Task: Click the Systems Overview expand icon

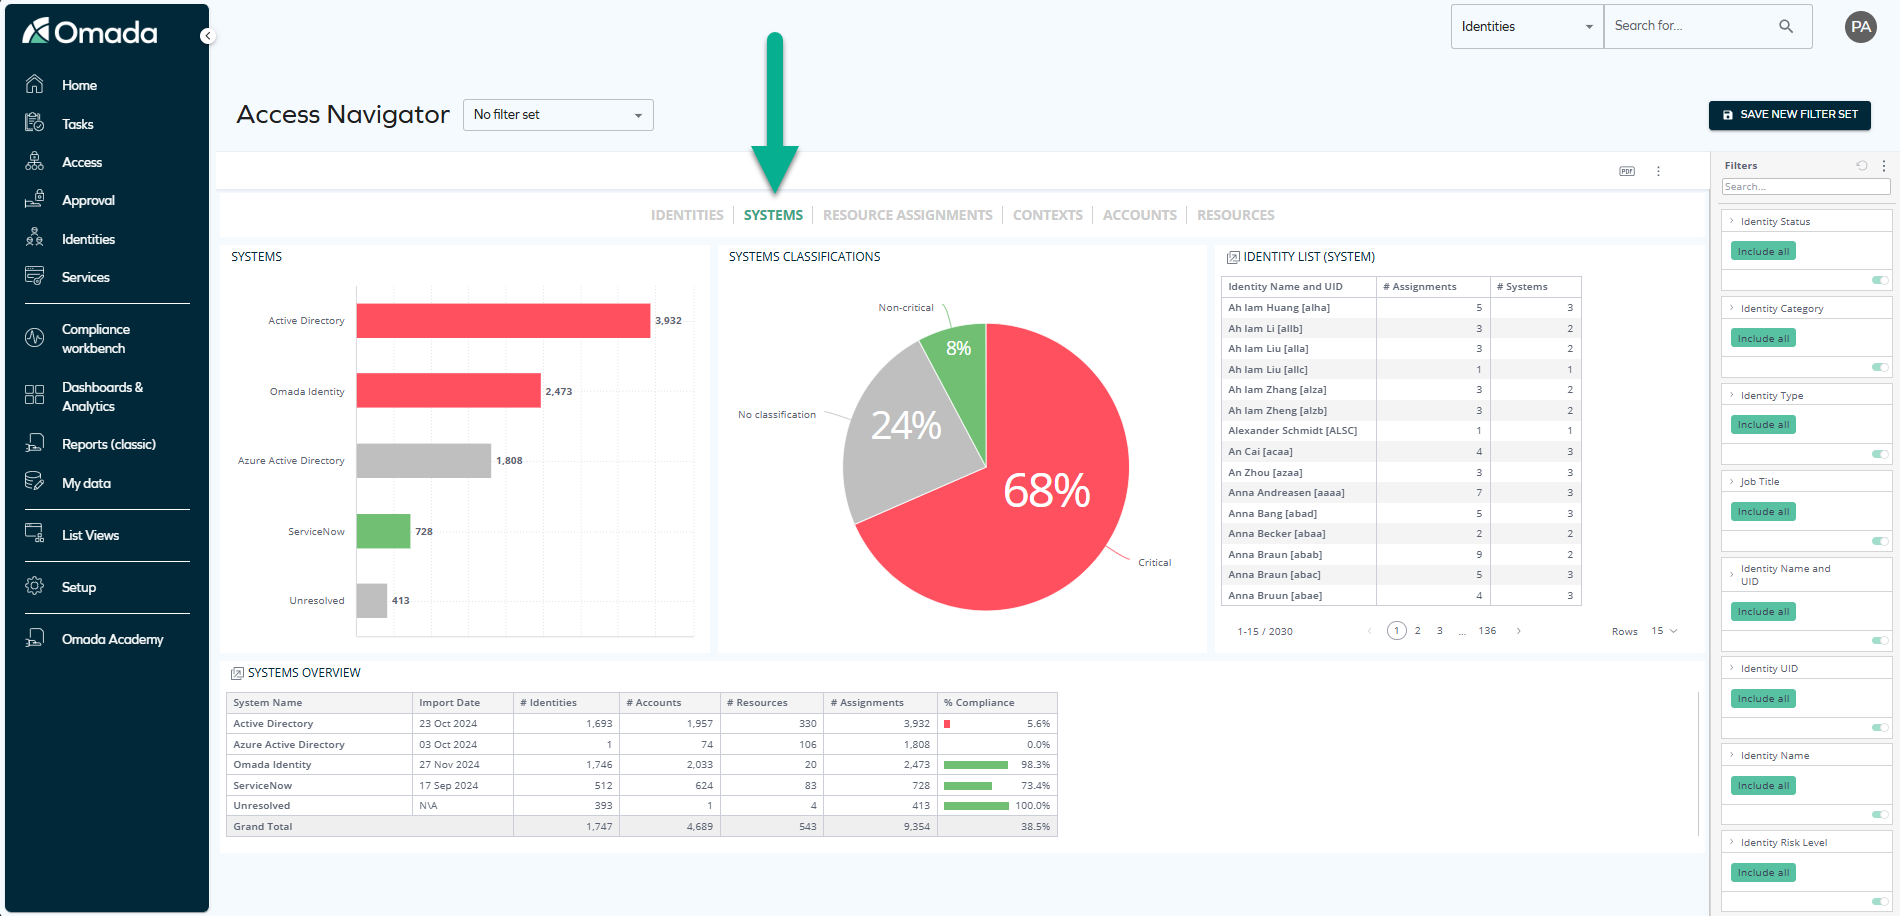Action: [x=237, y=673]
